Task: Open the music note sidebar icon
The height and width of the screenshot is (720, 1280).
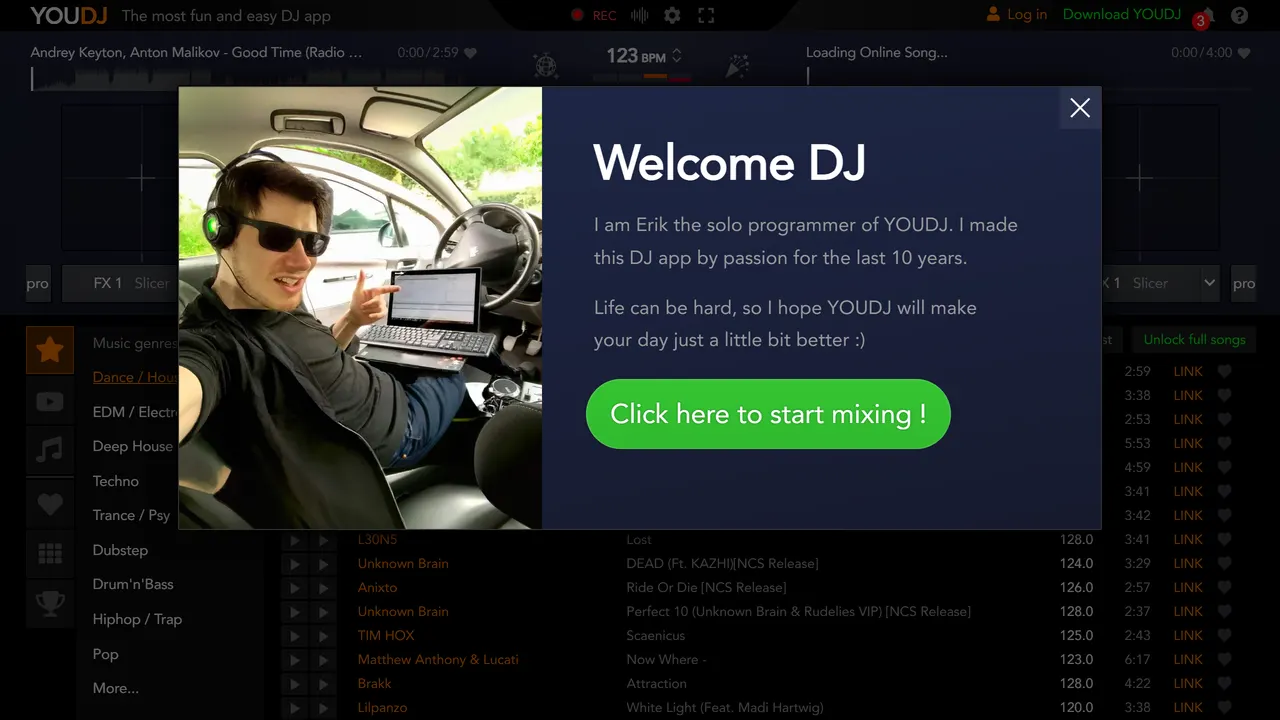Action: 50,451
